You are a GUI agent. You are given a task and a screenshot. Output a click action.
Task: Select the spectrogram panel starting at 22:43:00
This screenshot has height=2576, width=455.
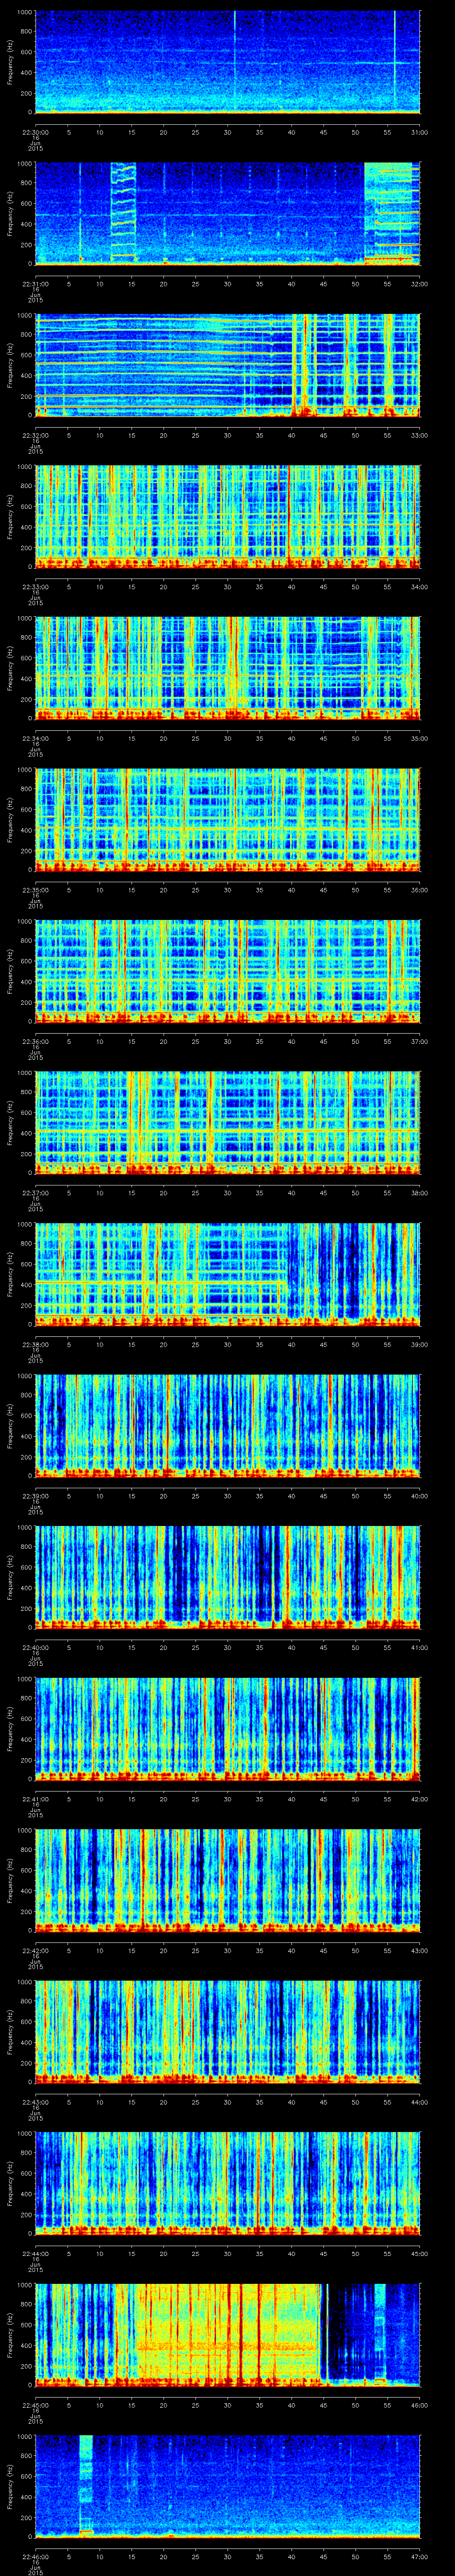click(228, 2032)
